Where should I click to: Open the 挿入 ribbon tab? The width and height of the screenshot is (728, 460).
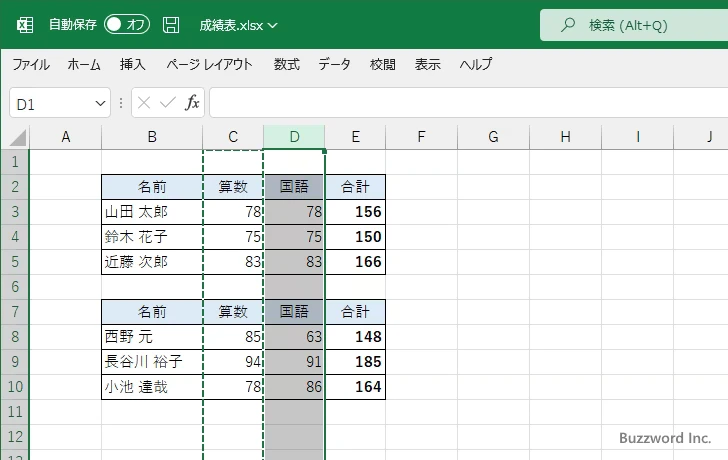pos(133,64)
